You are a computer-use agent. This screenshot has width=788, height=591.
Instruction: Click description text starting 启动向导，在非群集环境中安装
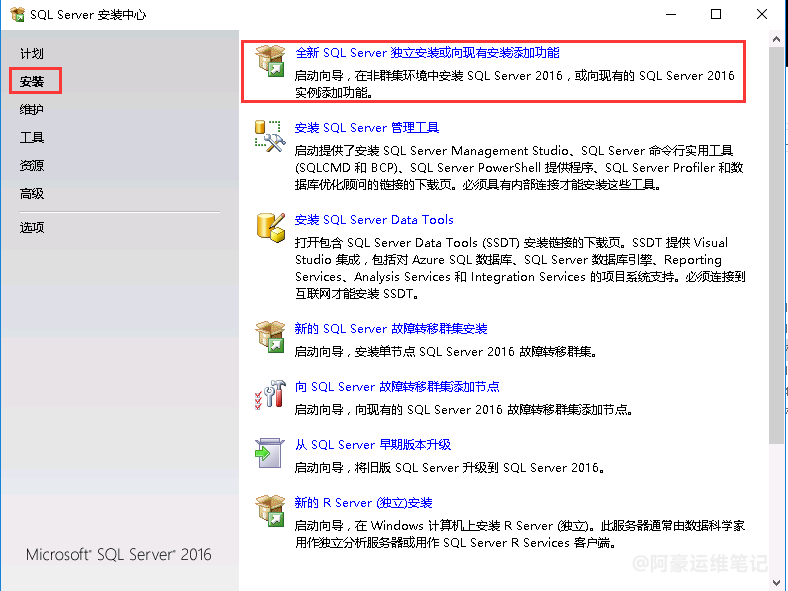[x=515, y=84]
